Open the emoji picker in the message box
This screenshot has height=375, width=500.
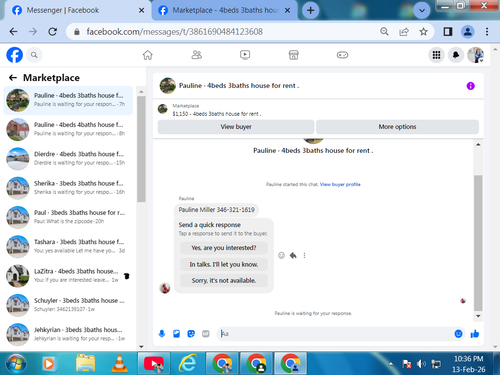(x=458, y=334)
